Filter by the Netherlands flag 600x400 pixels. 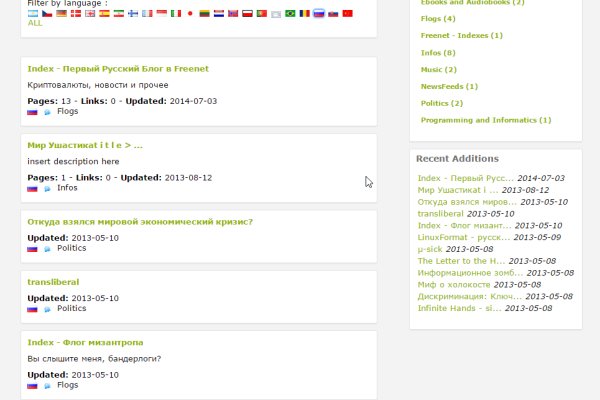pos(219,13)
